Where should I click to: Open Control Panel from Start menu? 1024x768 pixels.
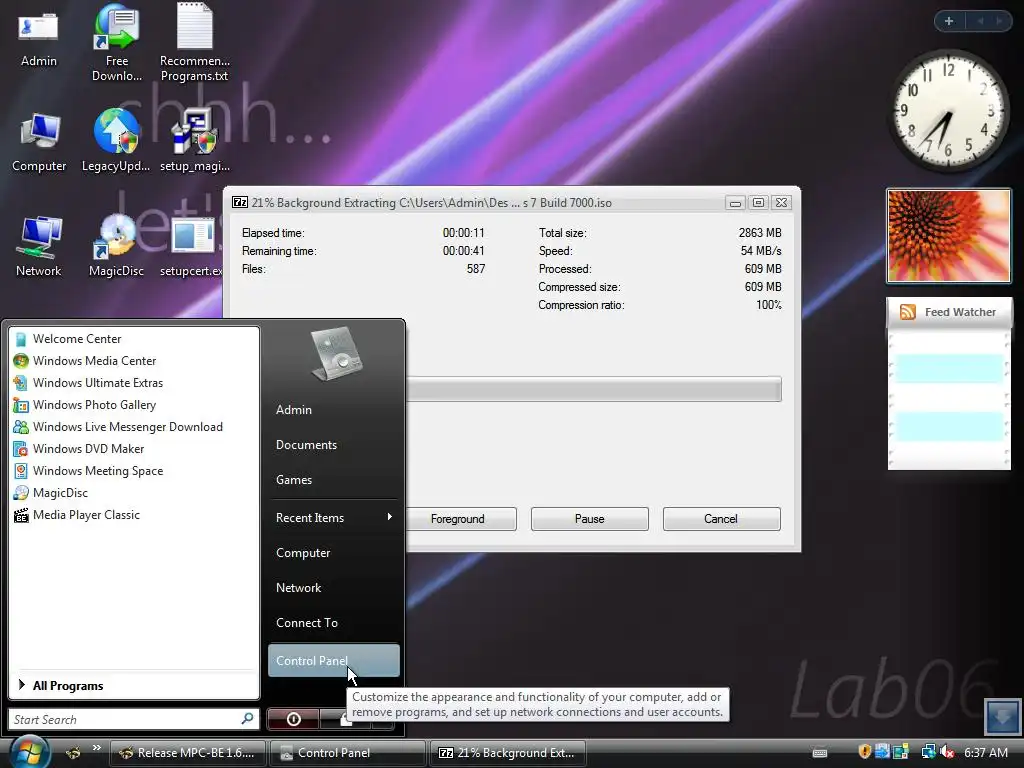pyautogui.click(x=334, y=661)
